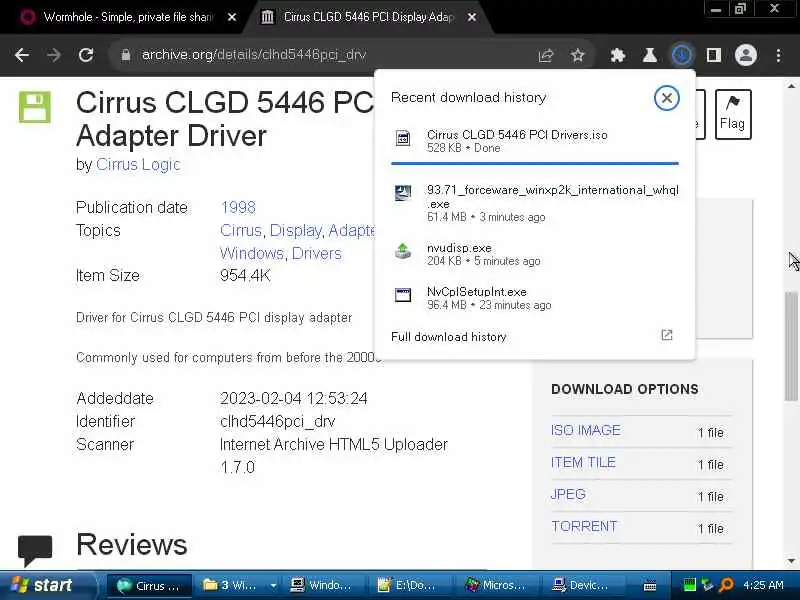The width and height of the screenshot is (800, 600).
Task: Click the network tray icon
Action: (x=707, y=585)
